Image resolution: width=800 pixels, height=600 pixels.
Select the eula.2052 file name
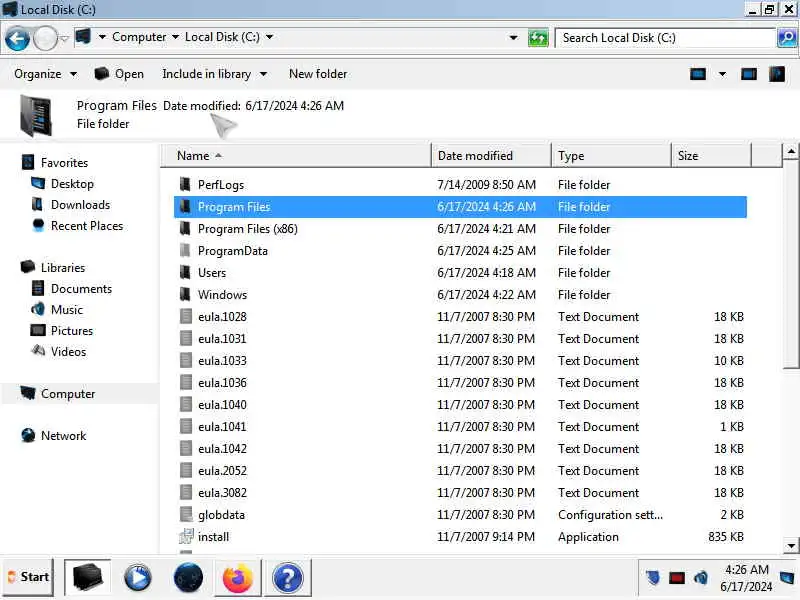pos(222,470)
